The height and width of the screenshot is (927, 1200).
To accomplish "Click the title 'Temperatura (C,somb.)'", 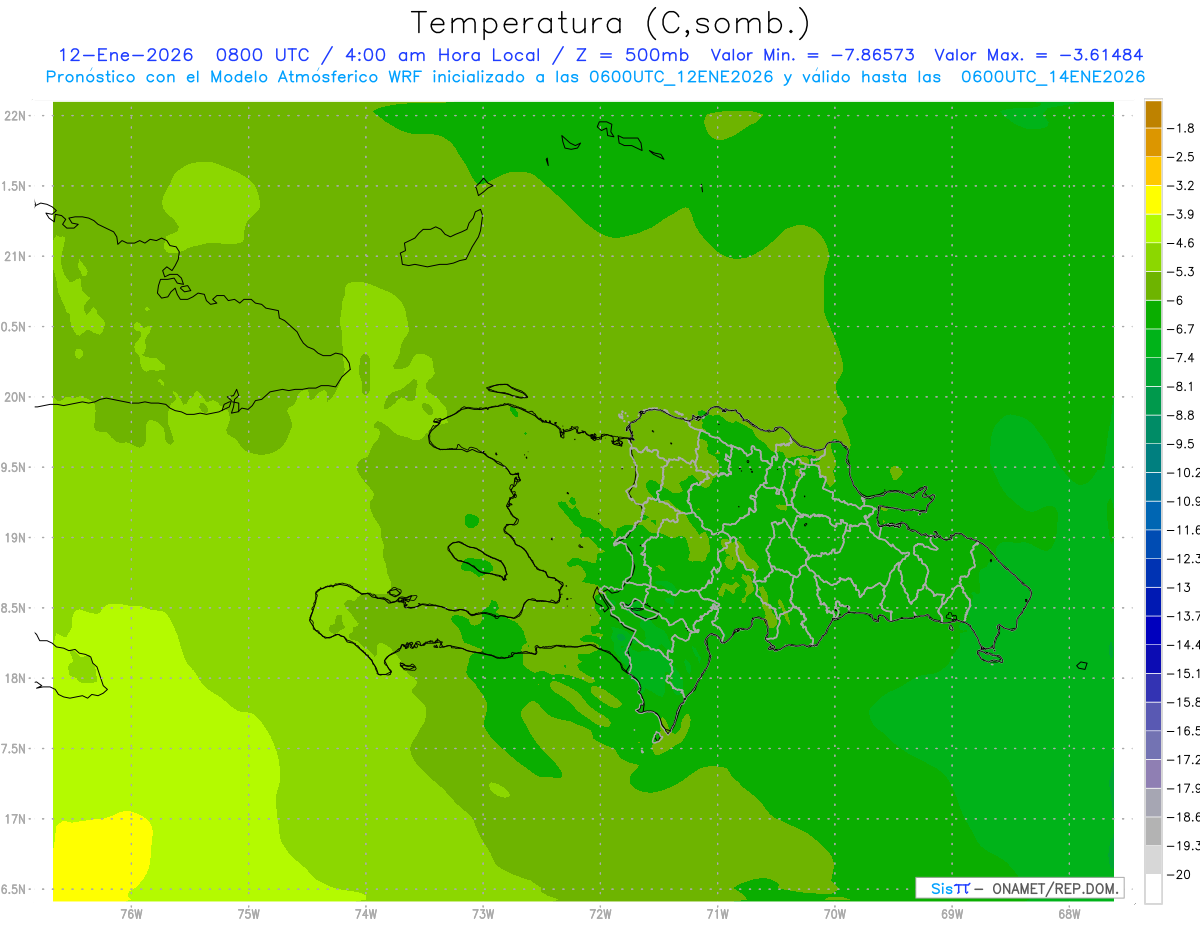I will [610, 23].
